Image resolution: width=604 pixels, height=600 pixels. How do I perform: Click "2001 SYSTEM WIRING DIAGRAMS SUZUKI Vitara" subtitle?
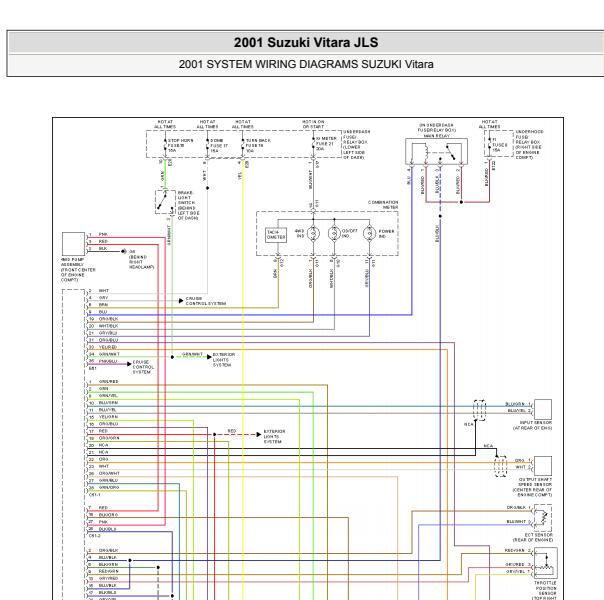[306, 64]
